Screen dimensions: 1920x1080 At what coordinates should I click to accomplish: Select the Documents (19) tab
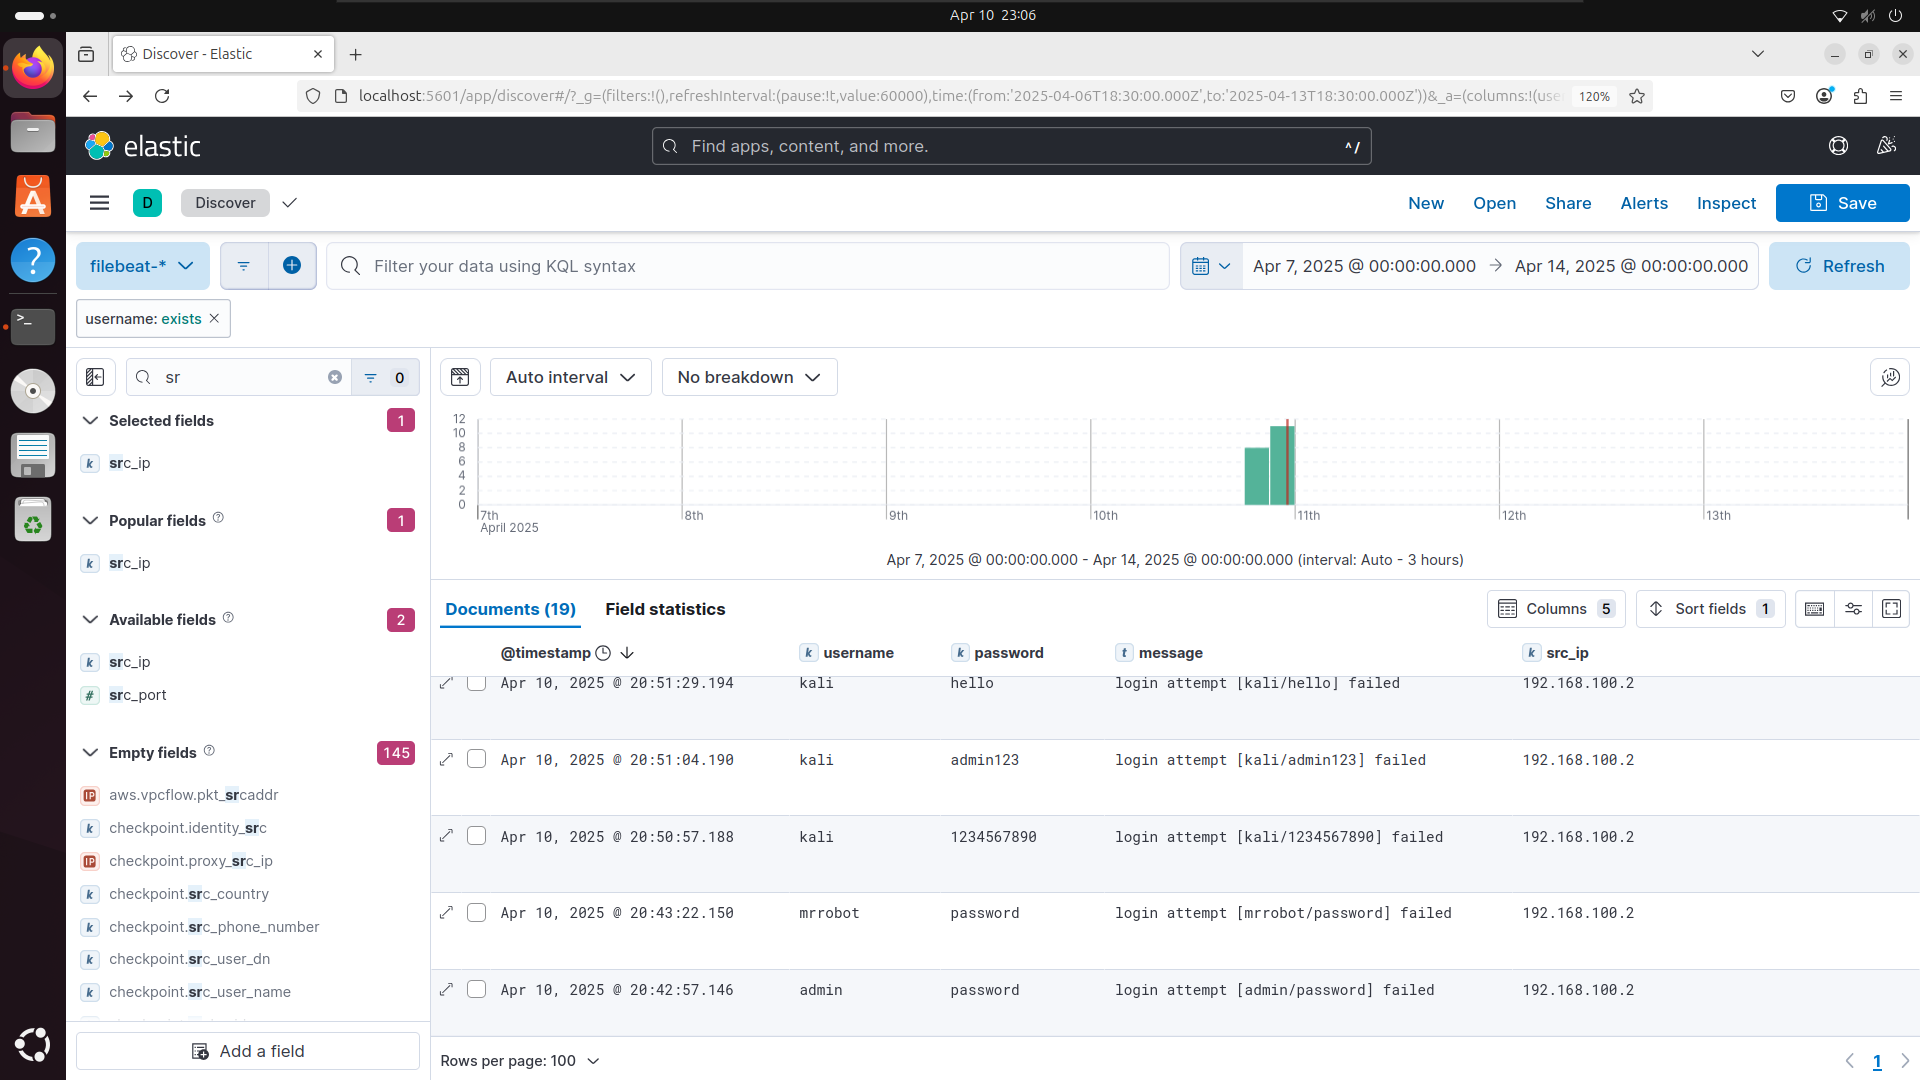point(510,609)
